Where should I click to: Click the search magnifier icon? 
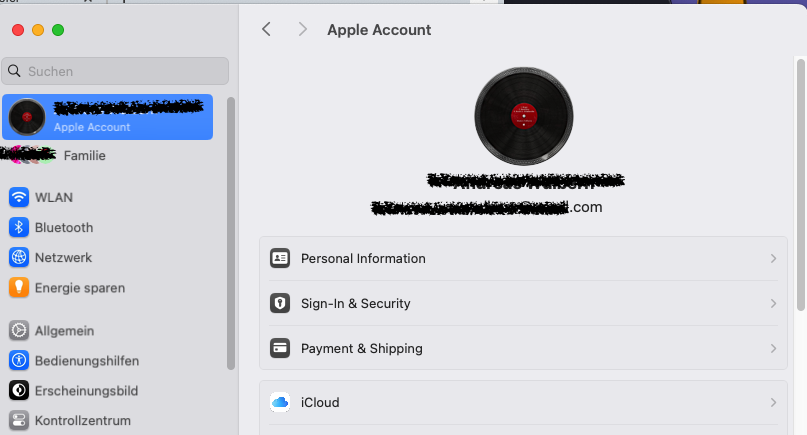click(14, 71)
